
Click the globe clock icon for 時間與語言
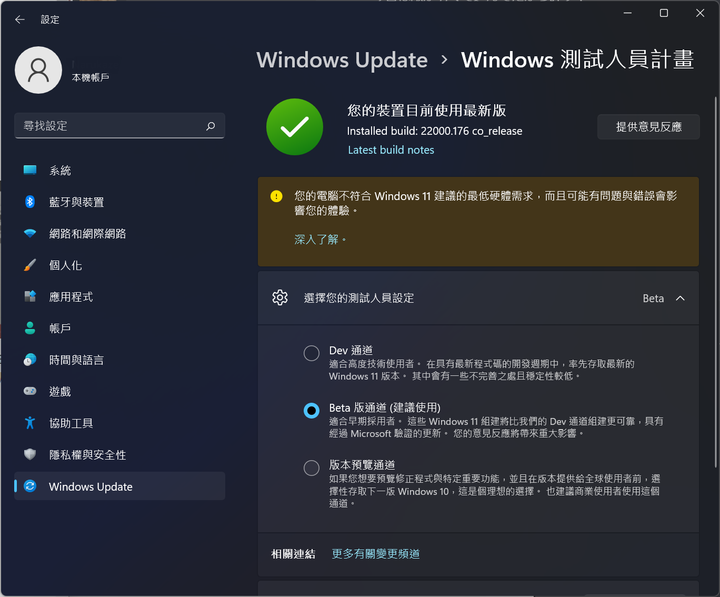click(30, 360)
